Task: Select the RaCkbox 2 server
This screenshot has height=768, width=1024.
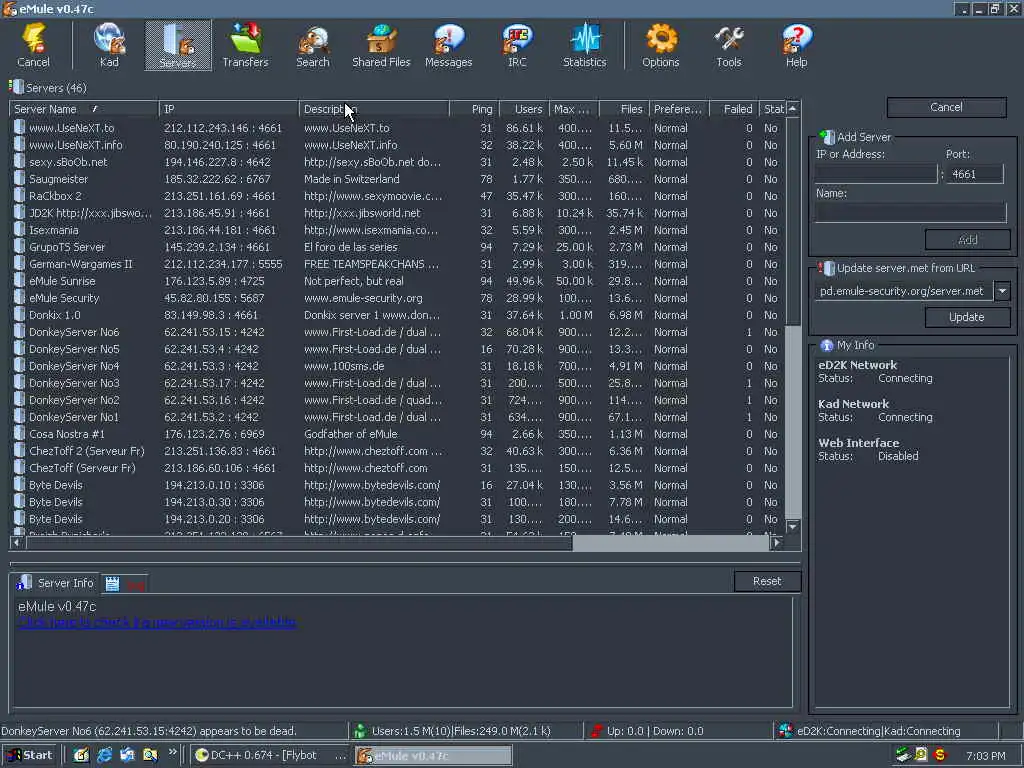Action: coord(397,196)
